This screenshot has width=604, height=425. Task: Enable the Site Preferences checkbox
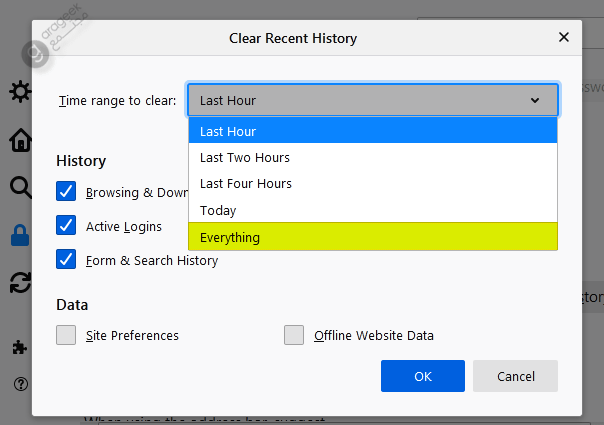point(66,335)
